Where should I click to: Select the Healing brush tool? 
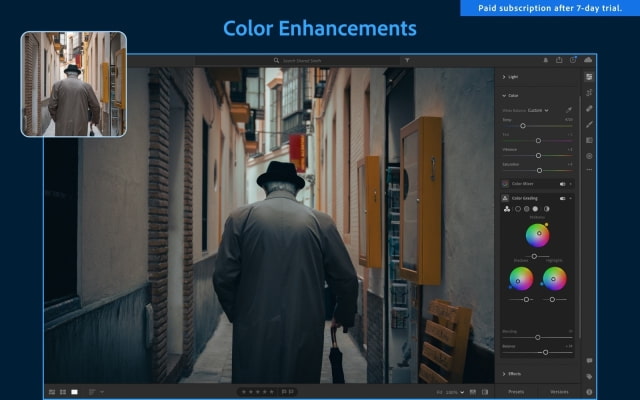pos(589,108)
